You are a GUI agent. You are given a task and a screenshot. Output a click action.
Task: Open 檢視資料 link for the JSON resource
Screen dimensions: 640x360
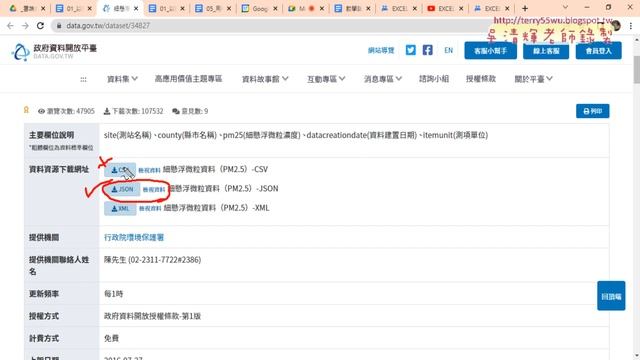point(153,190)
